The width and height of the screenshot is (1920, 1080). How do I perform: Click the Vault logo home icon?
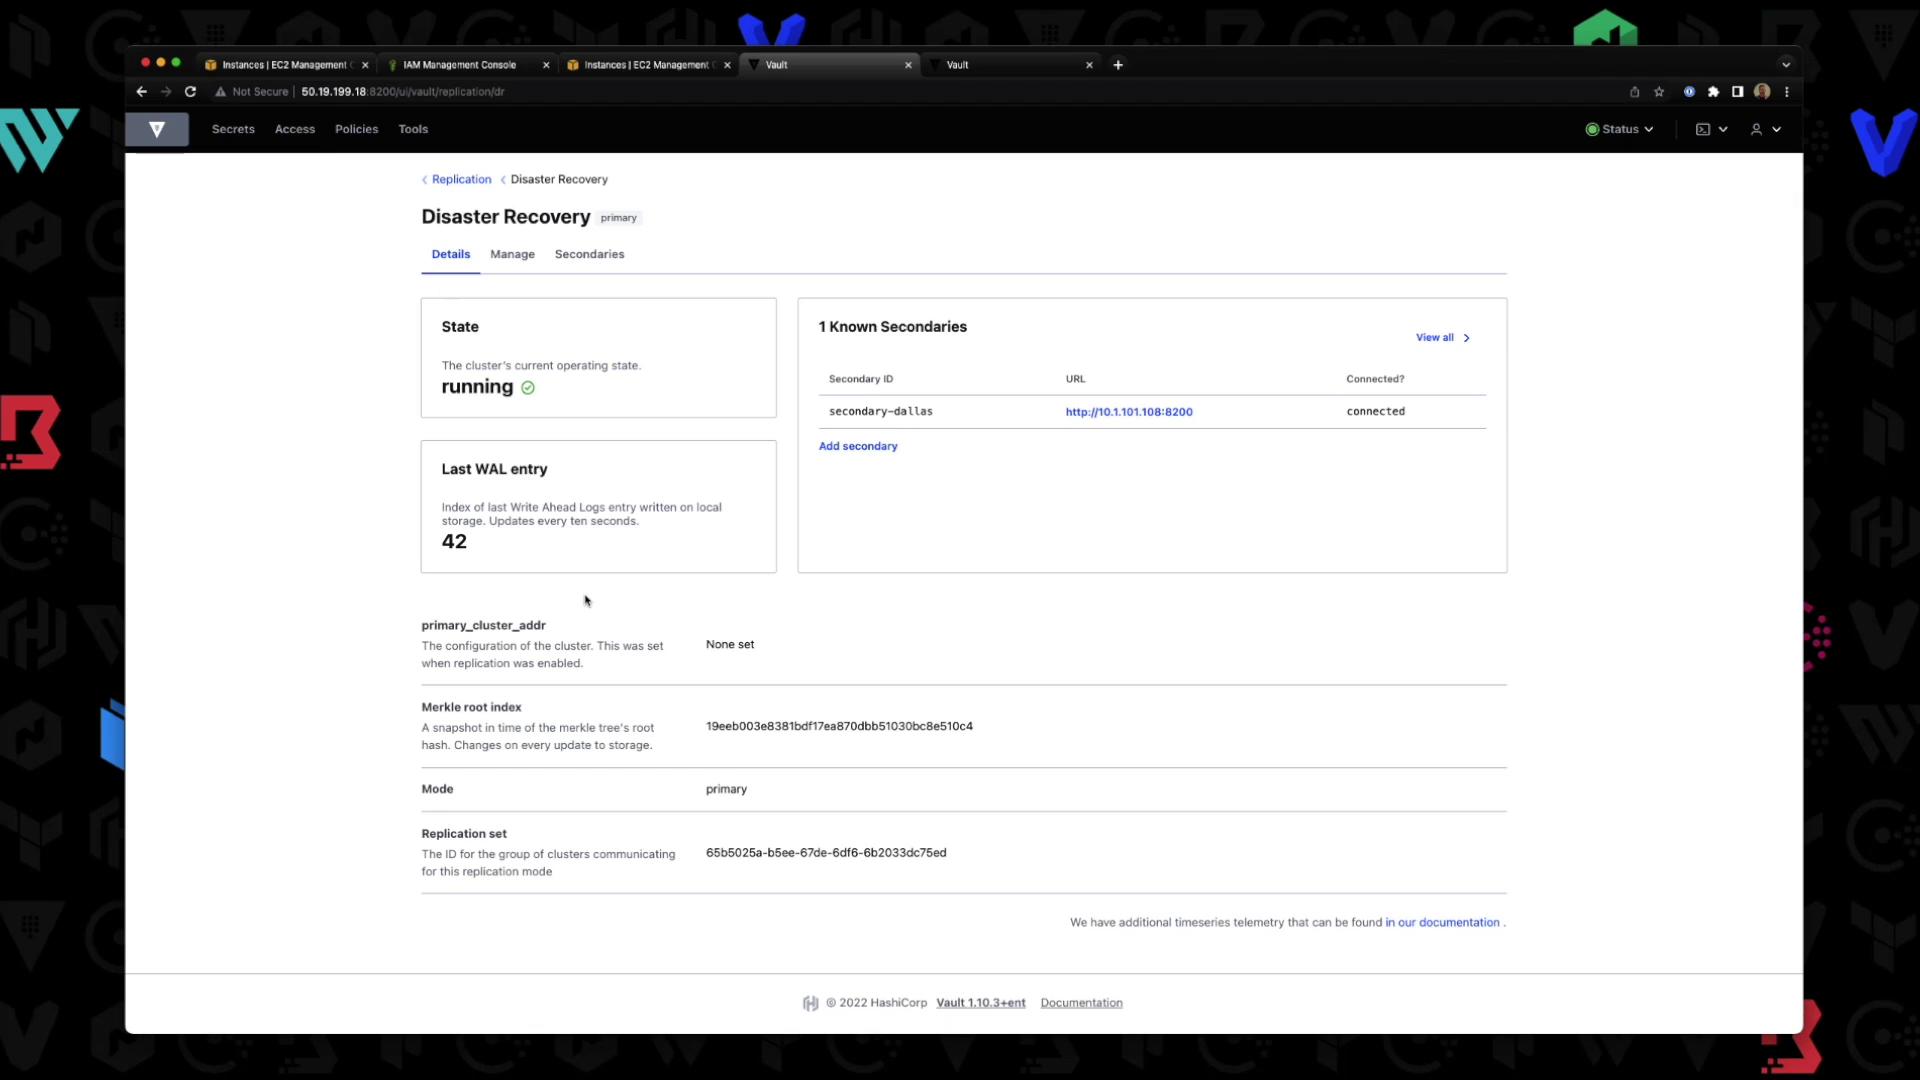pyautogui.click(x=157, y=129)
